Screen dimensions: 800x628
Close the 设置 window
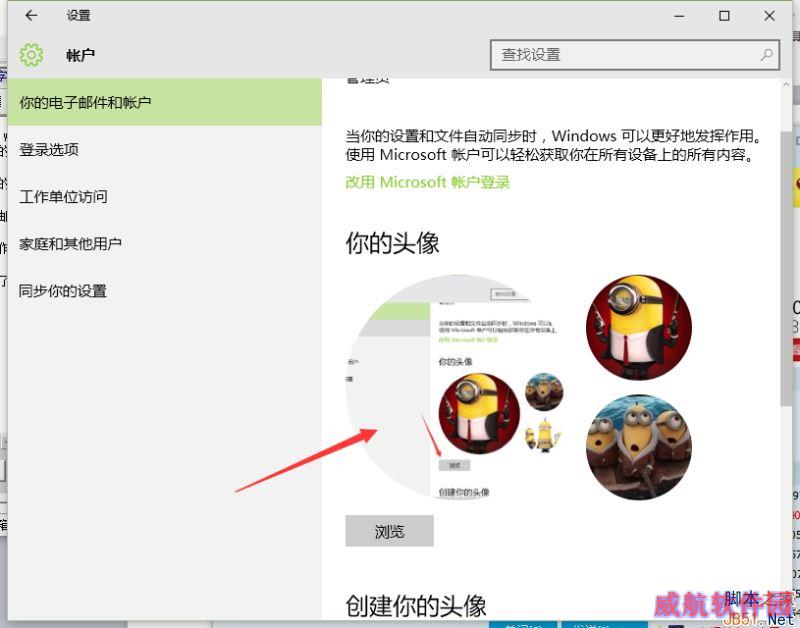[769, 16]
